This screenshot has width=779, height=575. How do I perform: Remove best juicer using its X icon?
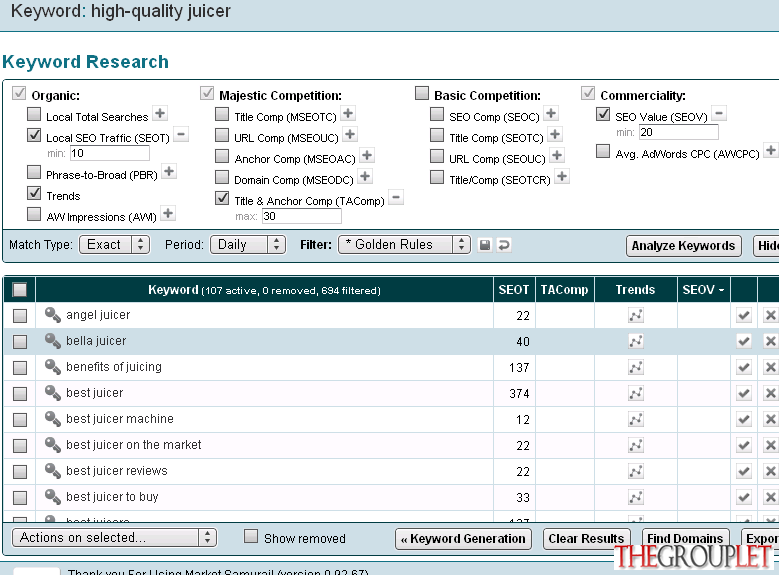[771, 394]
